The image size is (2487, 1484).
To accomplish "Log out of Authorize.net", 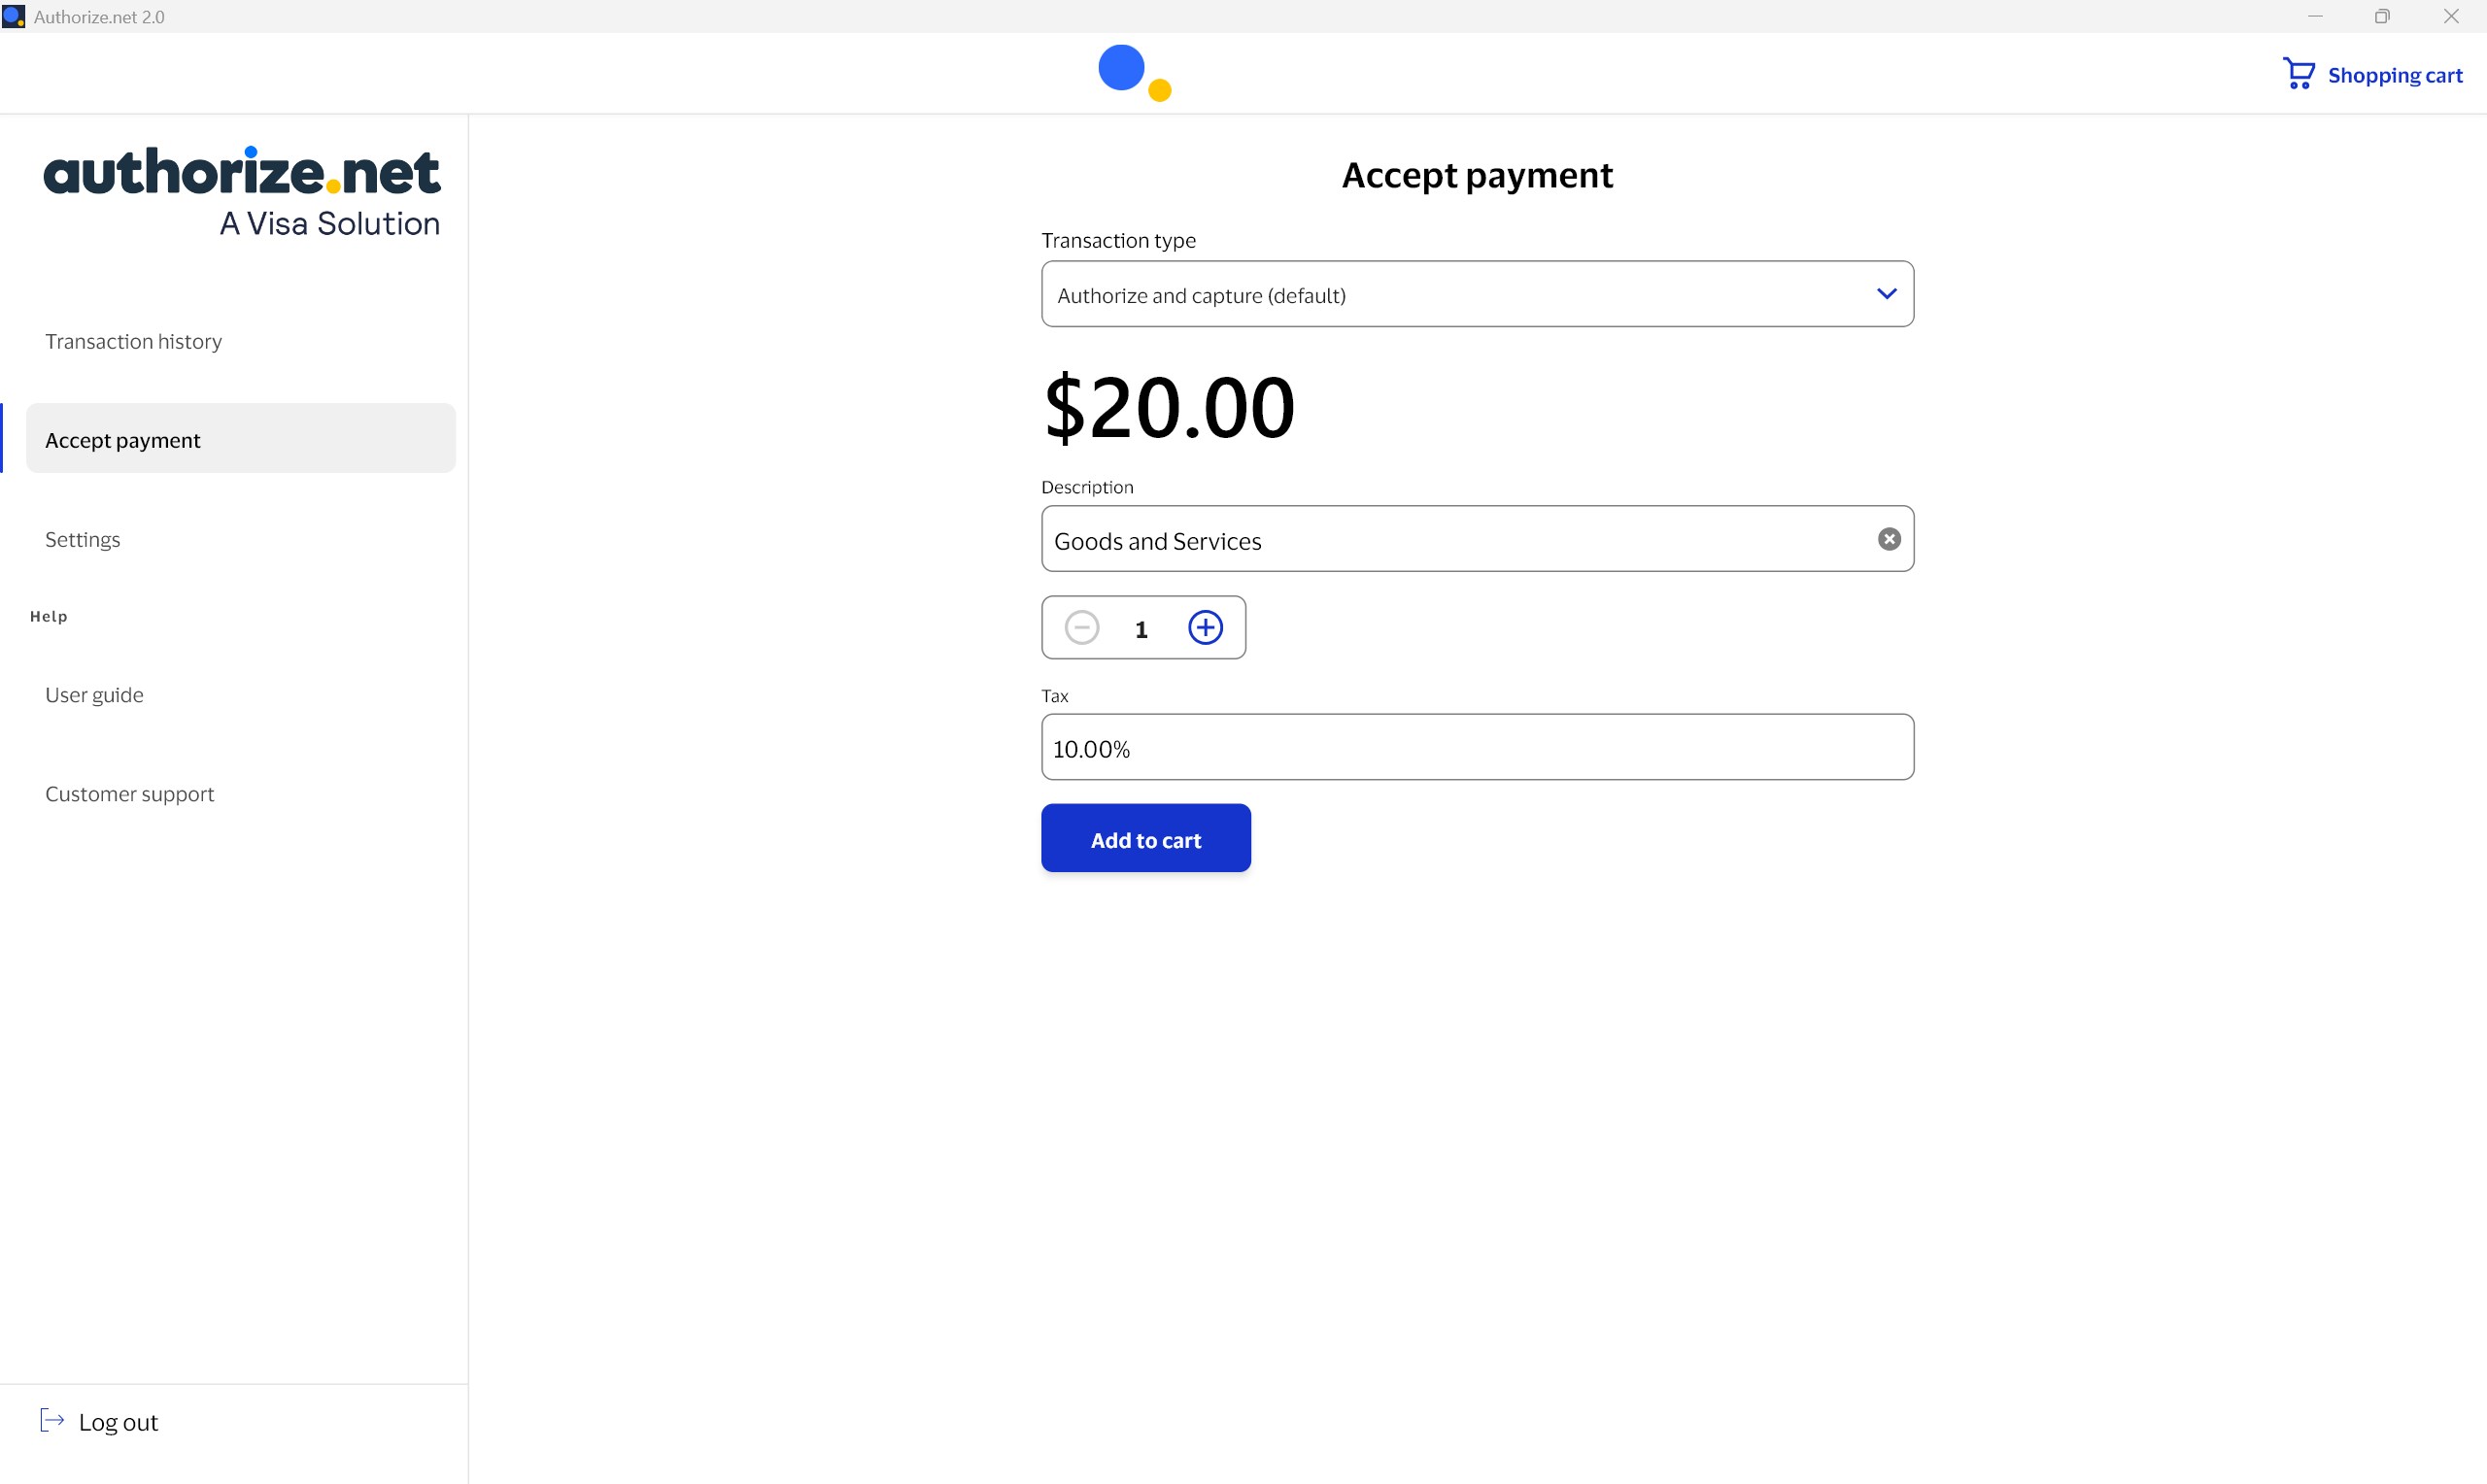I will (118, 1421).
